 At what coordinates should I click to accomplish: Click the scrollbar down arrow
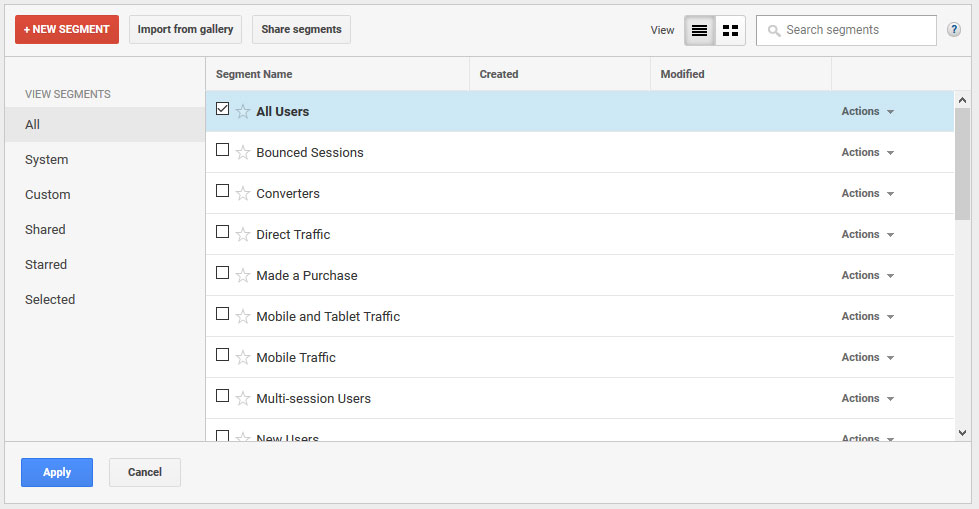coord(962,433)
